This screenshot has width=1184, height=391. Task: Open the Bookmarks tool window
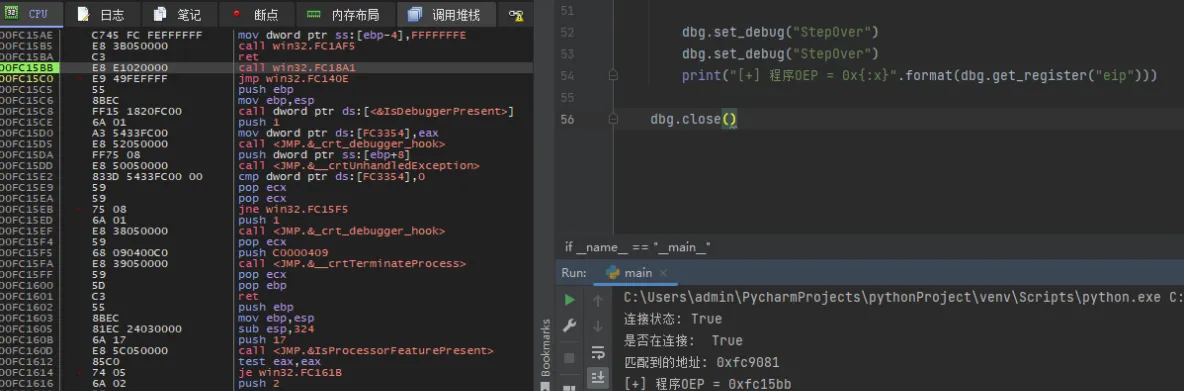546,348
